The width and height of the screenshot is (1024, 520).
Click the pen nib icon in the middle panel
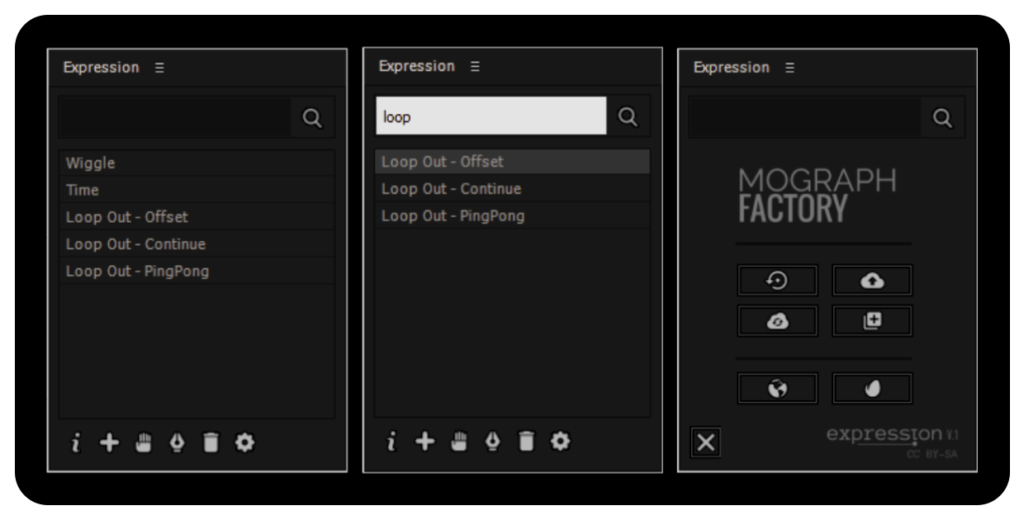[x=492, y=441]
